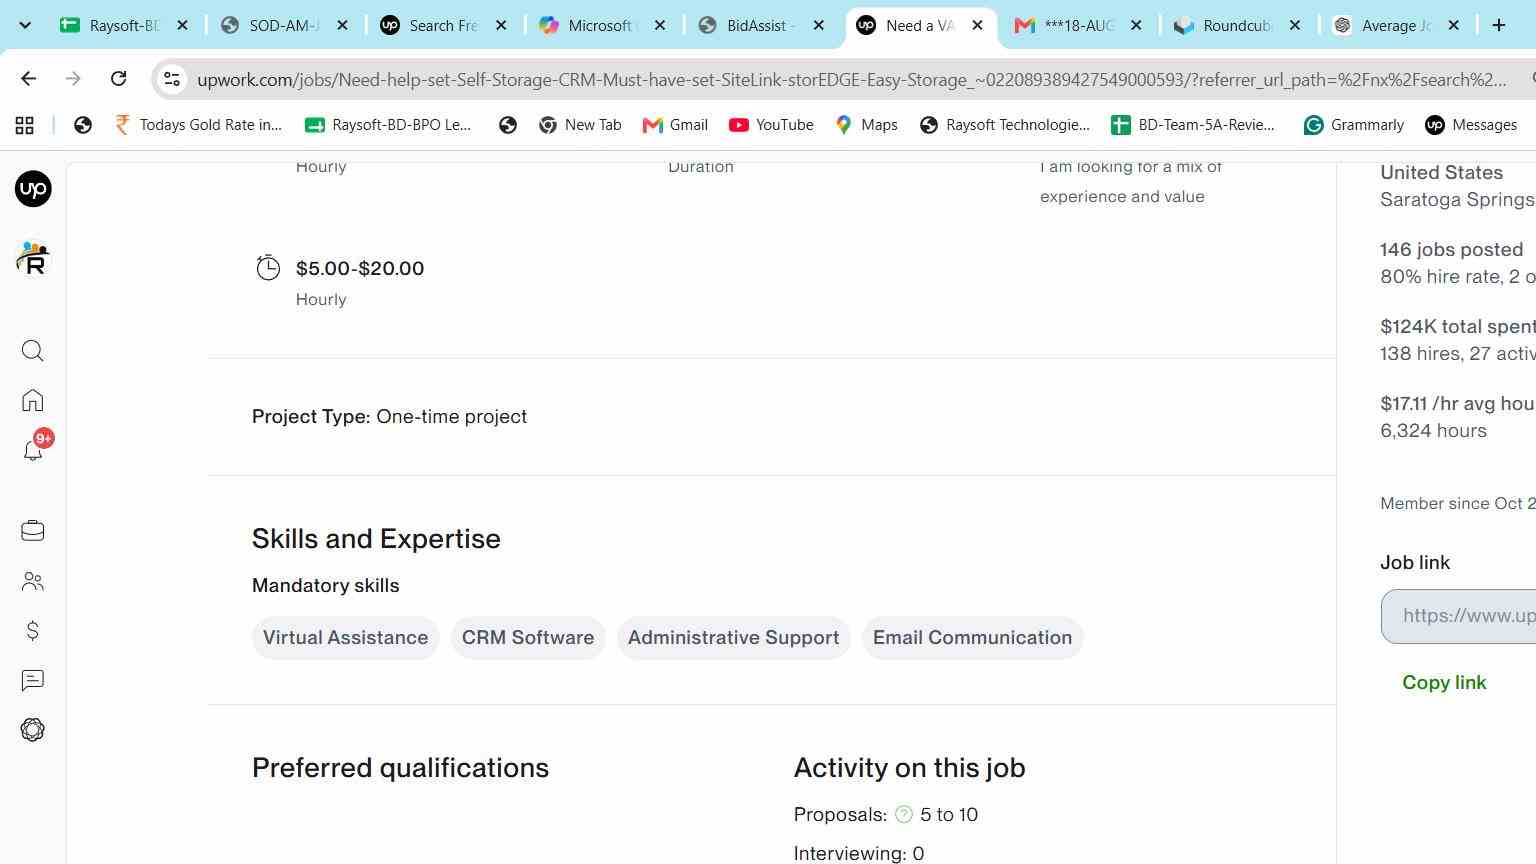The image size is (1536, 864).
Task: Open the search magnifier in sidebar
Action: (x=33, y=351)
